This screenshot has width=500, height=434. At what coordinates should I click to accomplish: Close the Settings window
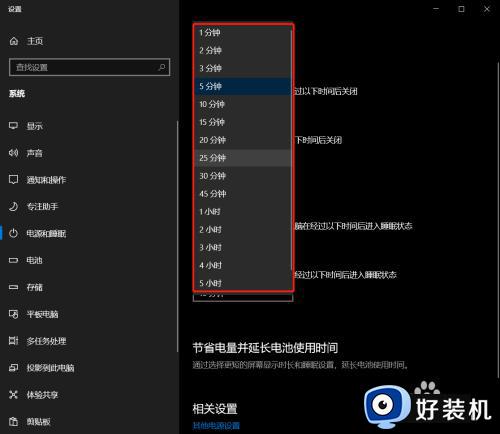(x=487, y=9)
